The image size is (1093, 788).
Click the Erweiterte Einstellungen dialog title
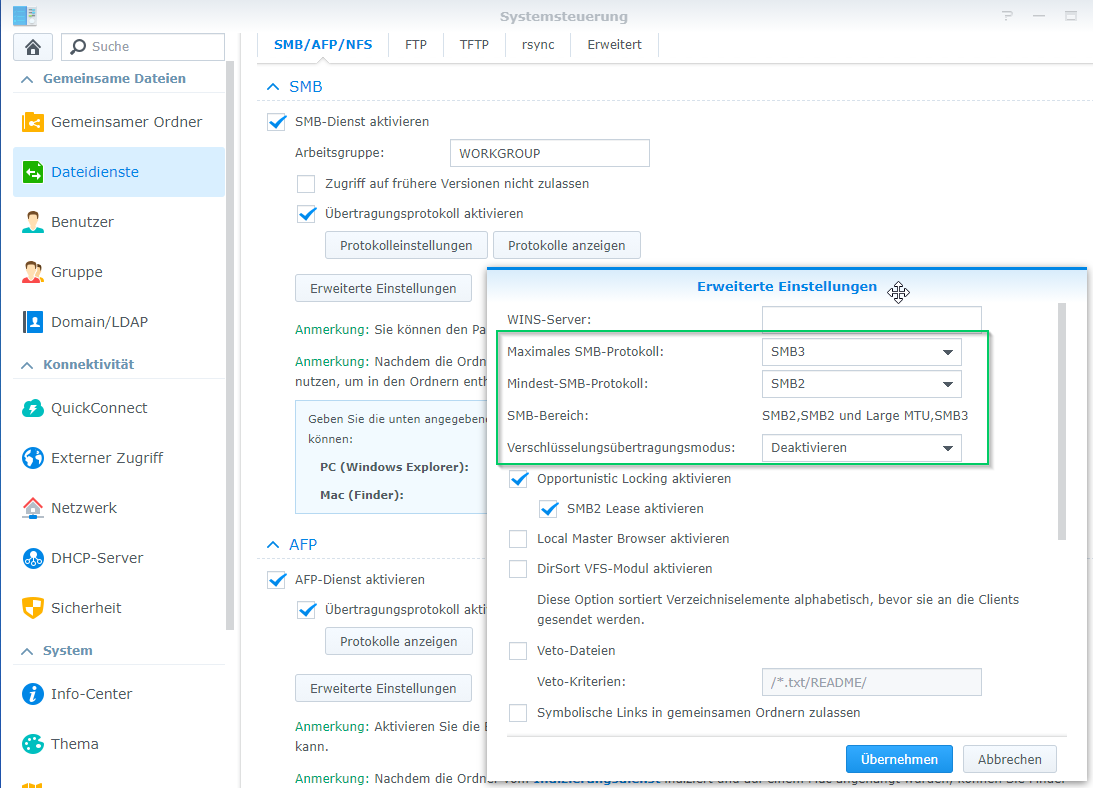pyautogui.click(x=787, y=287)
